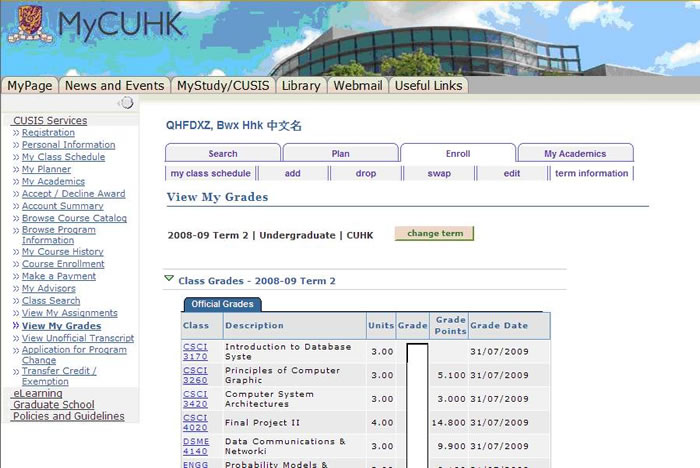The height and width of the screenshot is (468, 700).
Task: Open Accept / Decline Award link
Action: 74,194
